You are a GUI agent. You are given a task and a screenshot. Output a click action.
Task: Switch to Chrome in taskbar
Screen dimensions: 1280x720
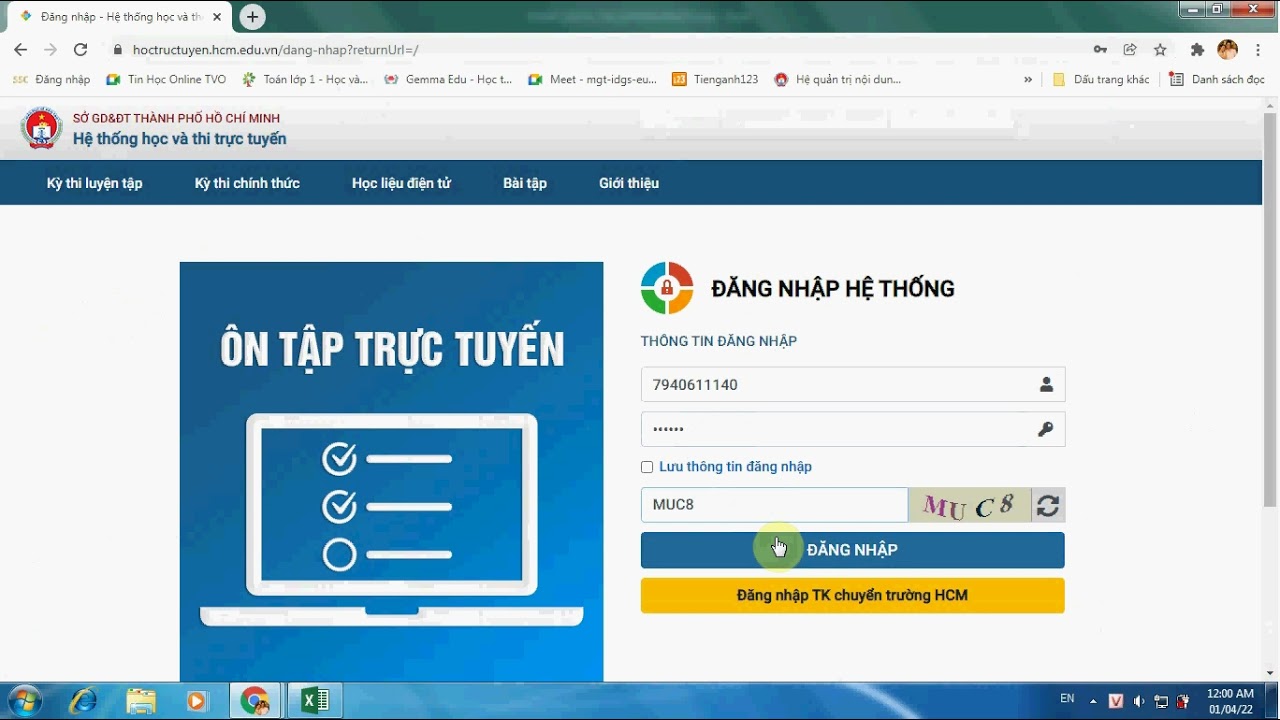tap(256, 701)
